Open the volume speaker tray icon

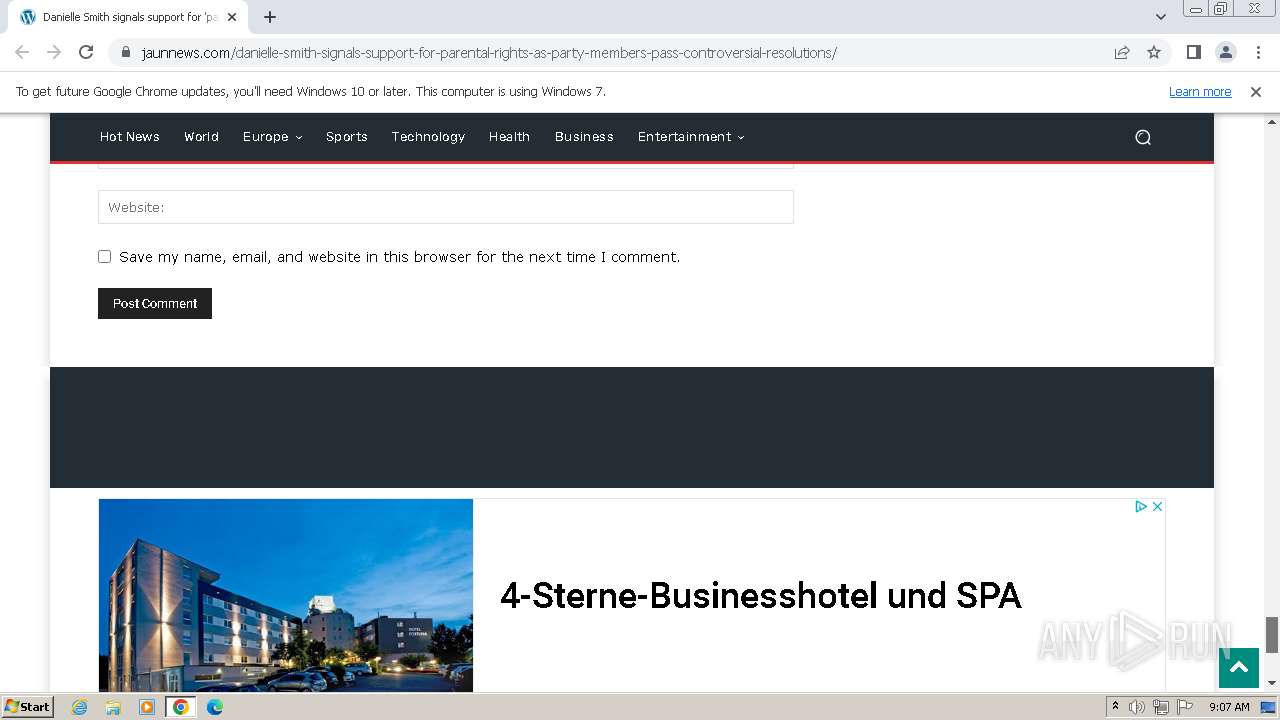tap(1137, 707)
